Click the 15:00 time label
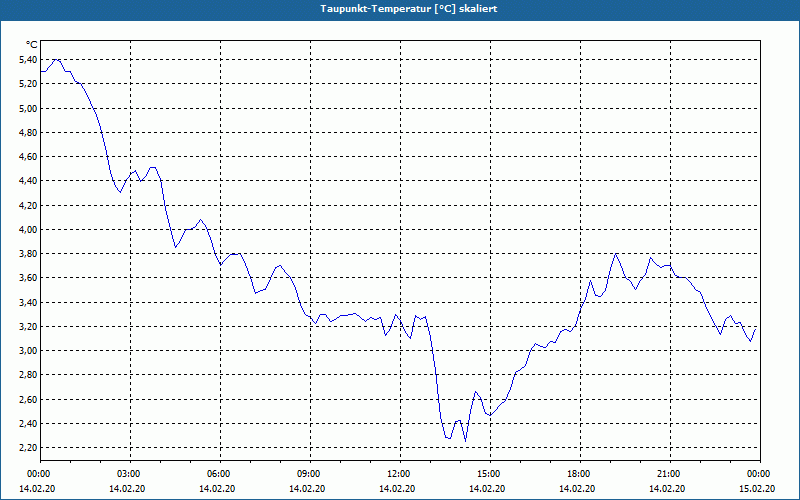The width and height of the screenshot is (800, 500). (x=490, y=474)
